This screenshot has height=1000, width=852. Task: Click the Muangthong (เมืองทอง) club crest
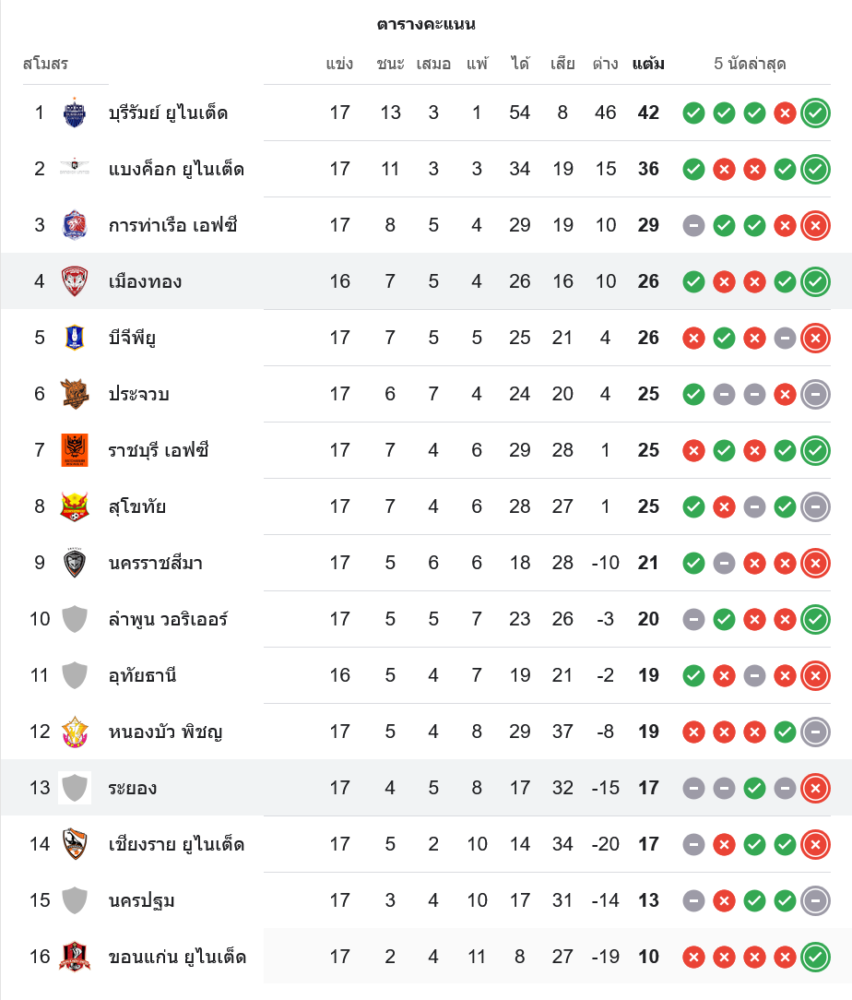pyautogui.click(x=75, y=281)
